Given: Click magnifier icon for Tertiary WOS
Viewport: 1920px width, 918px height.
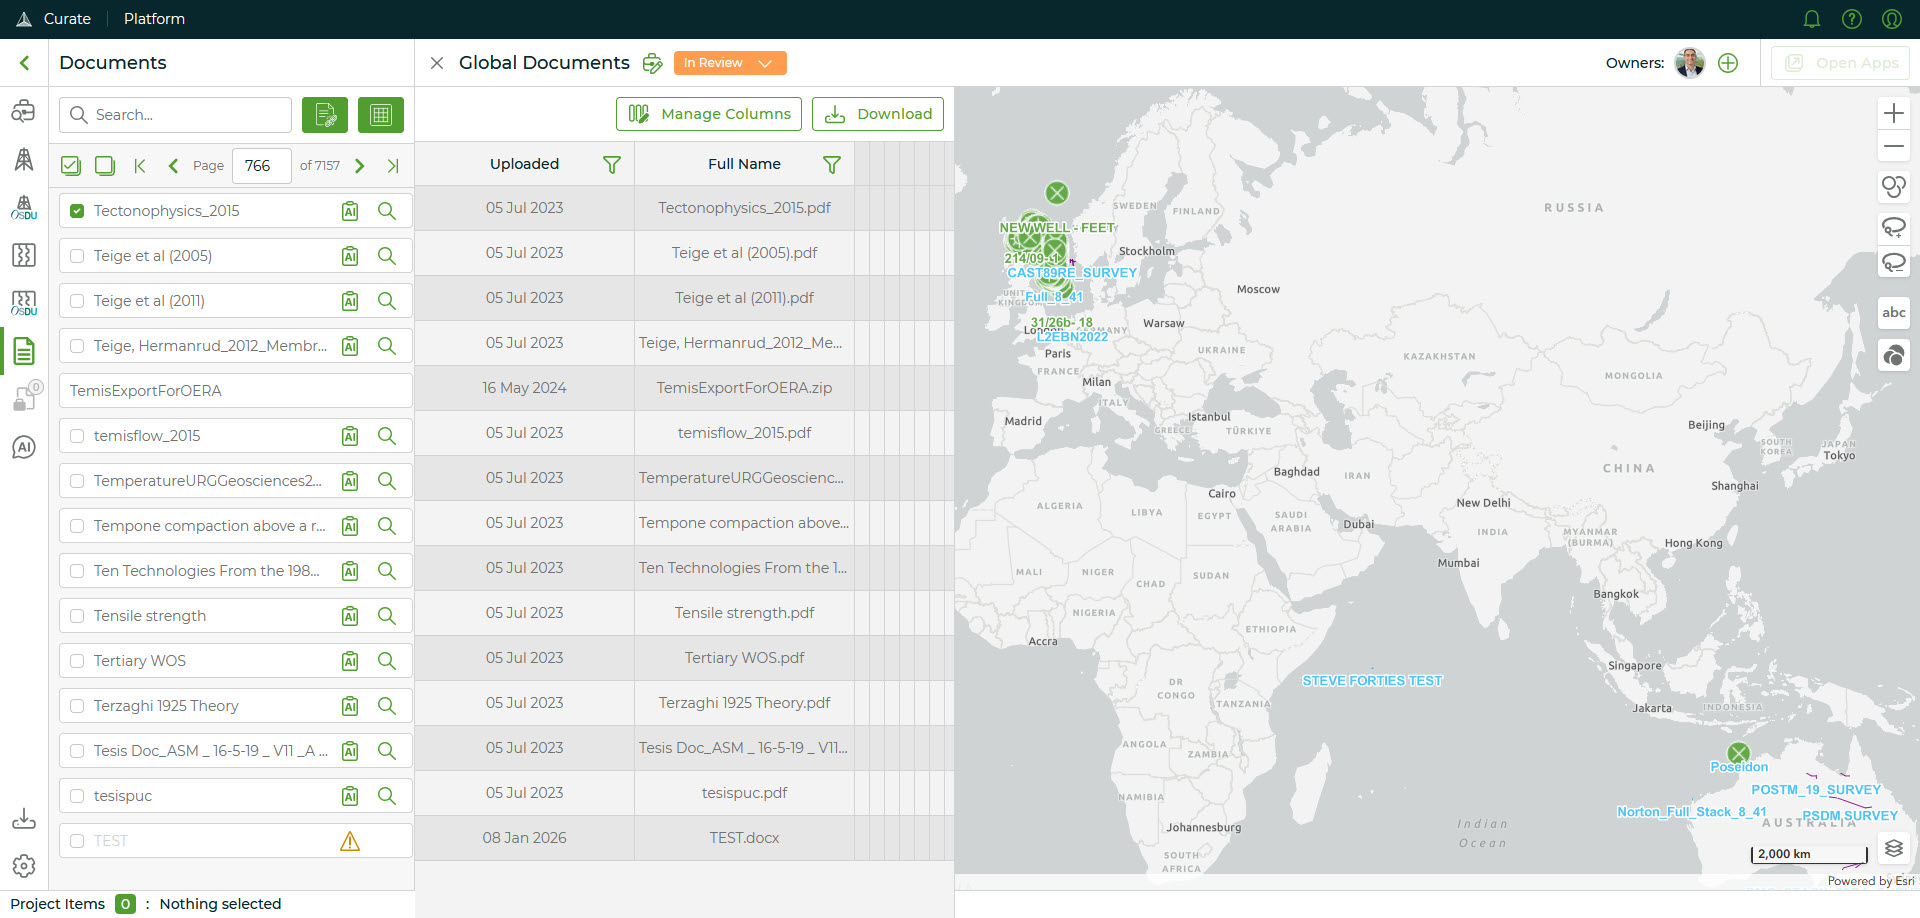Looking at the screenshot, I should click(387, 661).
